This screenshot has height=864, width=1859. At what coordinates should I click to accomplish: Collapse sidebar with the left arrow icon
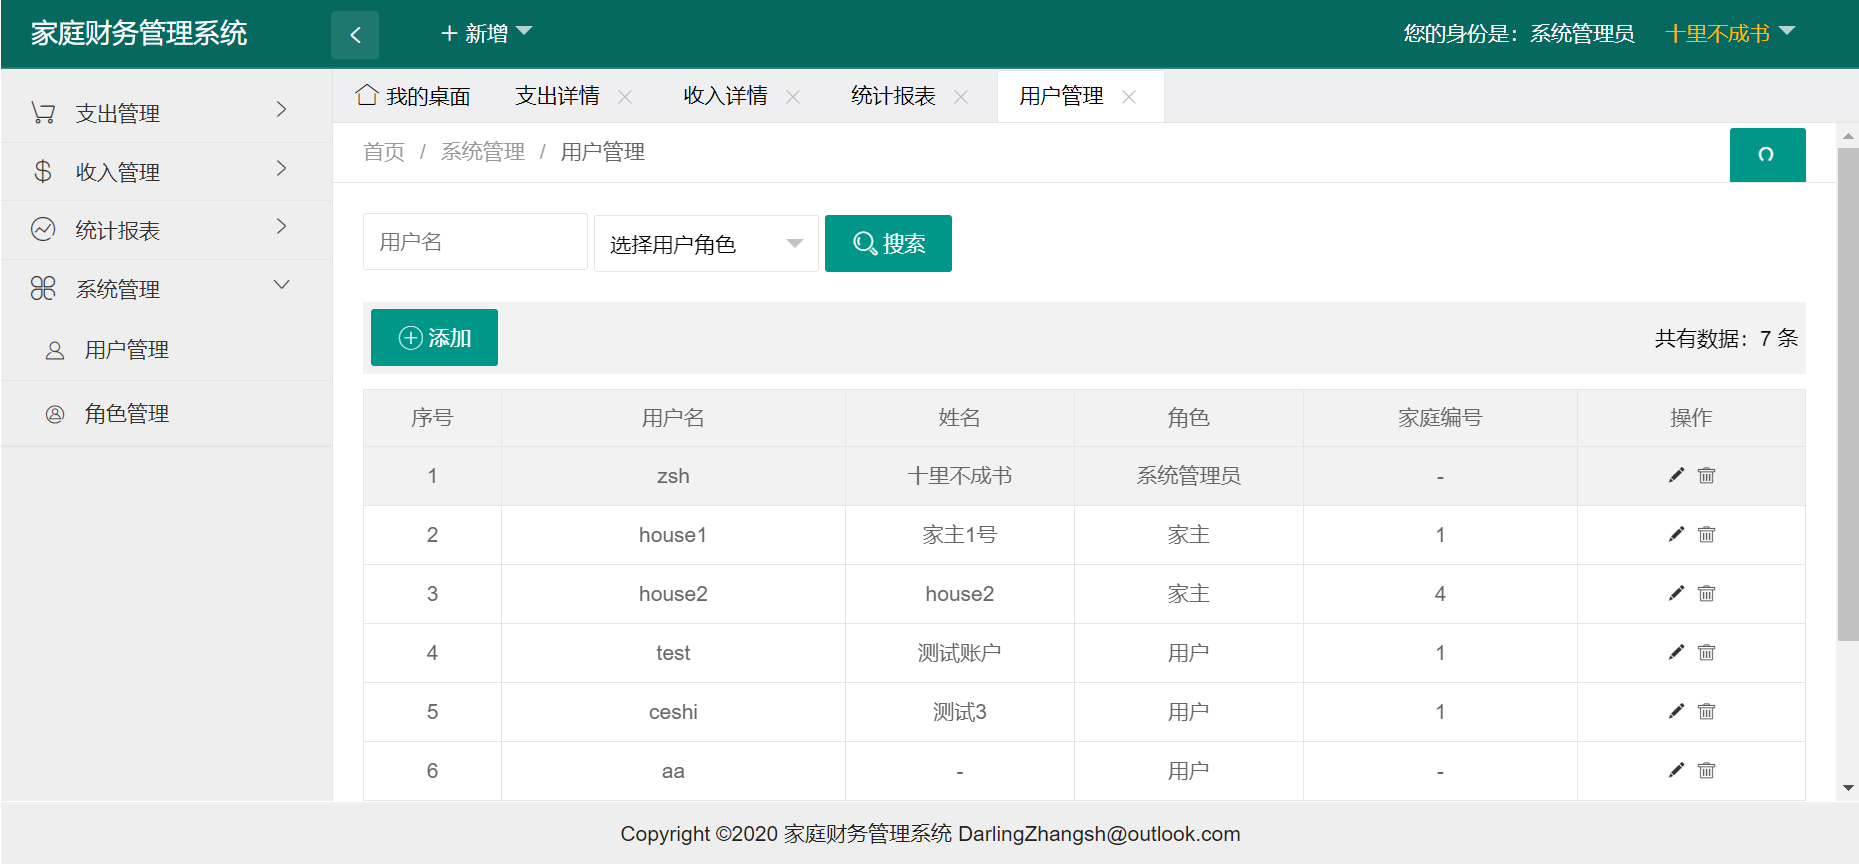click(355, 35)
